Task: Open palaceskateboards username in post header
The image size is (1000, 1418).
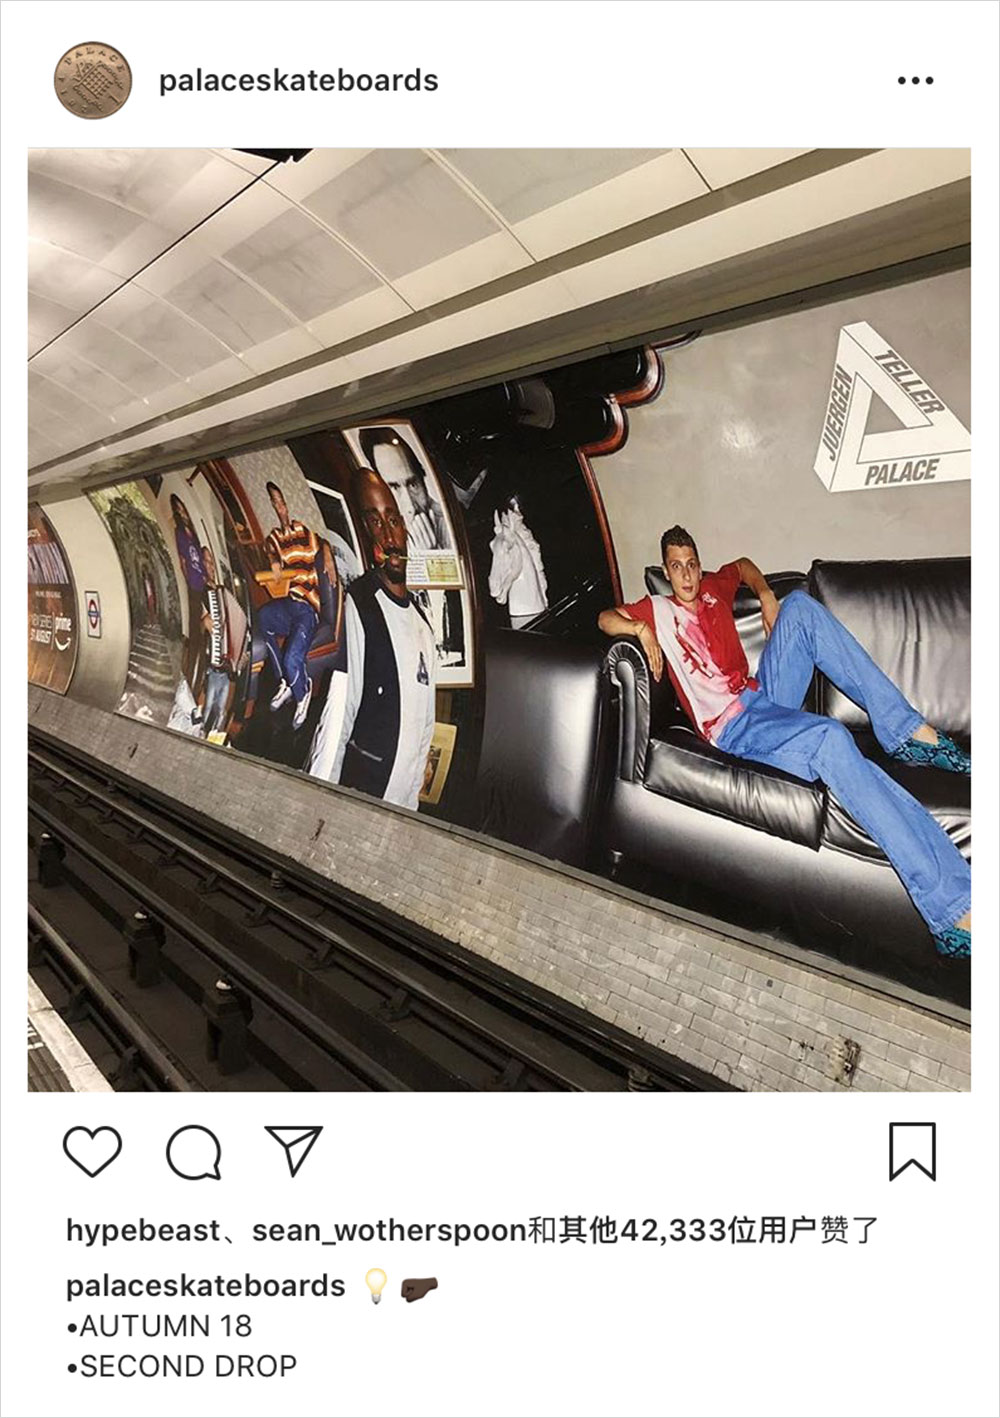Action: [298, 81]
